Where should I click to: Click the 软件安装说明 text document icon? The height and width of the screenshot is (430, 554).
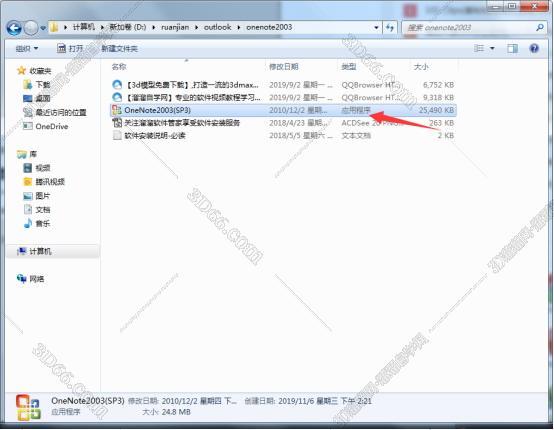click(x=117, y=135)
